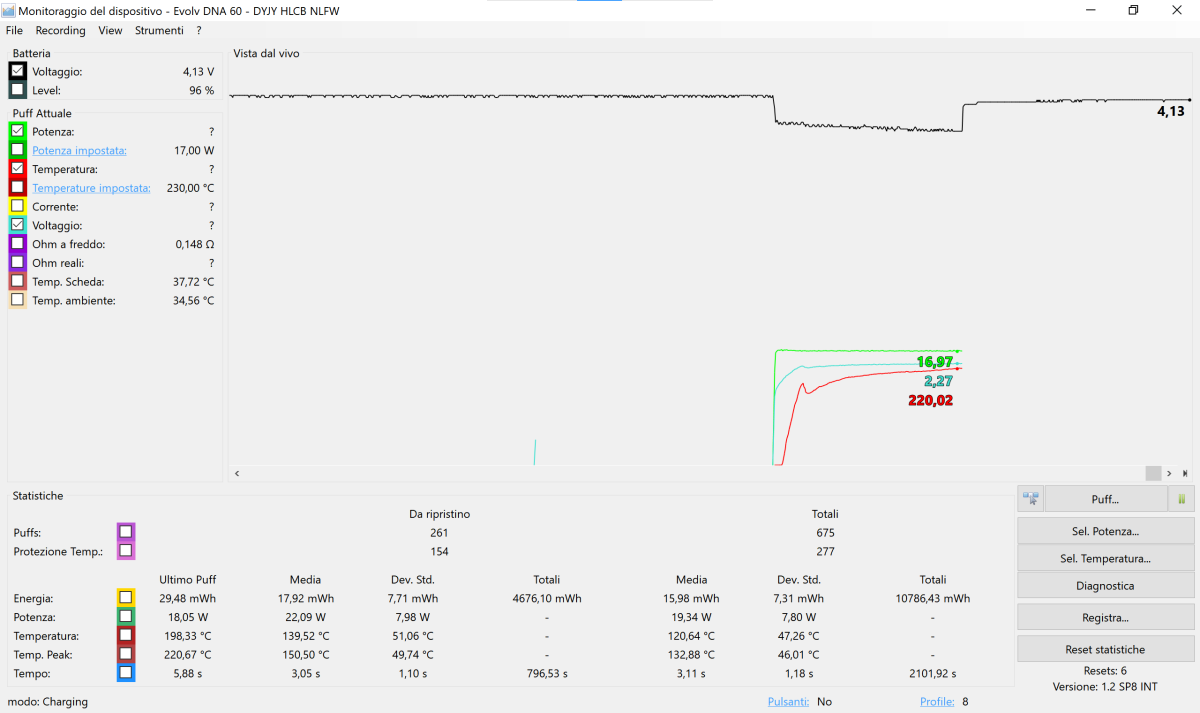
Task: Uncheck the Puff Attuale Temperatura checkbox
Action: coord(17,168)
